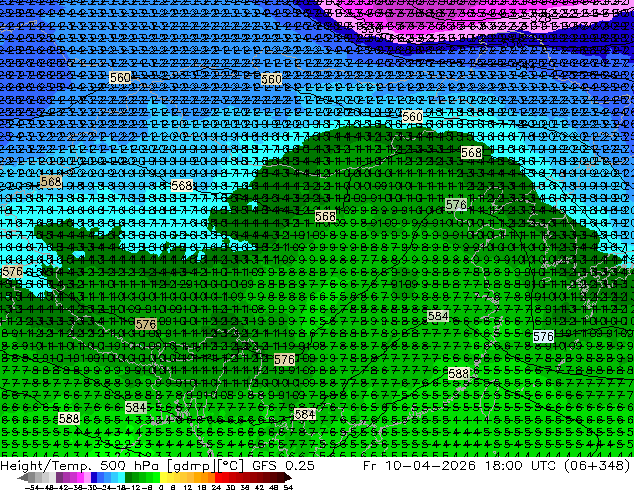Image resolution: width=634 pixels, height=490 pixels.
Task: Click the gray swatch on the temperature legend
Action: (32, 477)
